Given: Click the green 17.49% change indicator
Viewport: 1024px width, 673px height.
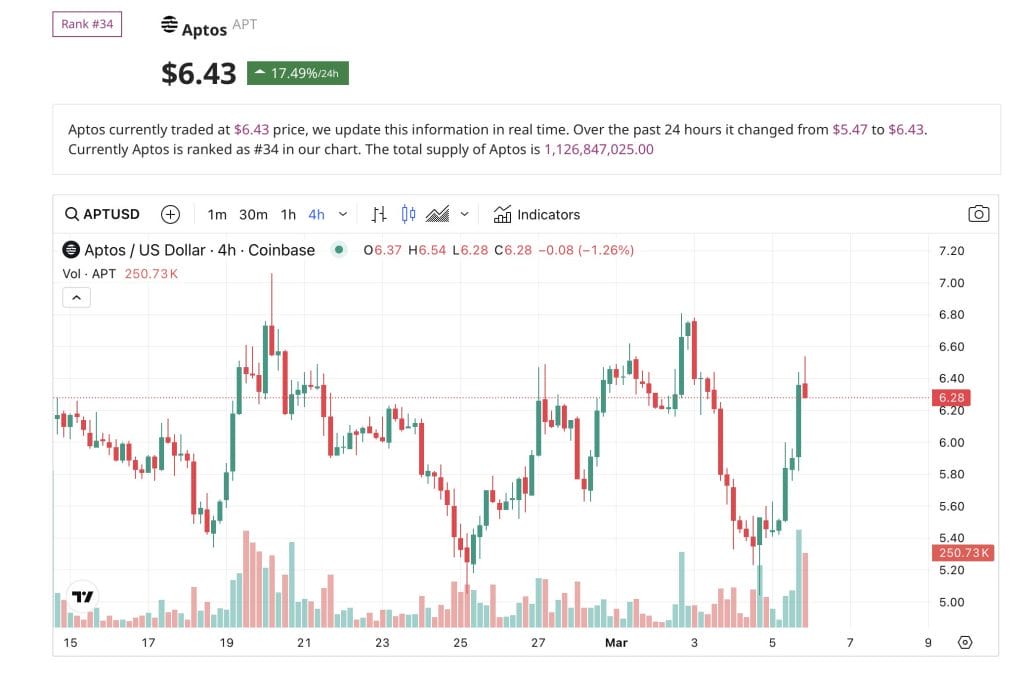Looking at the screenshot, I should coord(297,72).
